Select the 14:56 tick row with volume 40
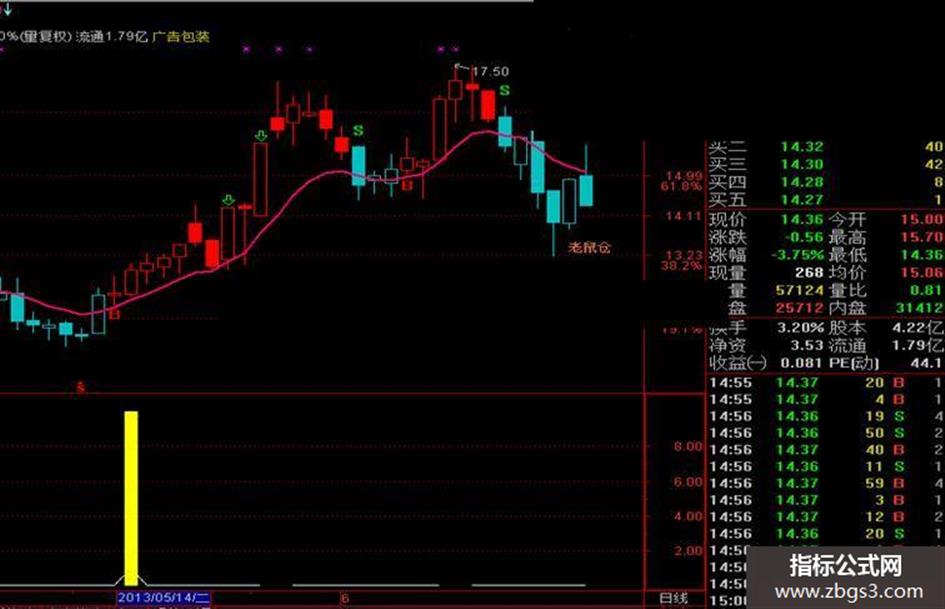945x609 pixels. click(827, 450)
